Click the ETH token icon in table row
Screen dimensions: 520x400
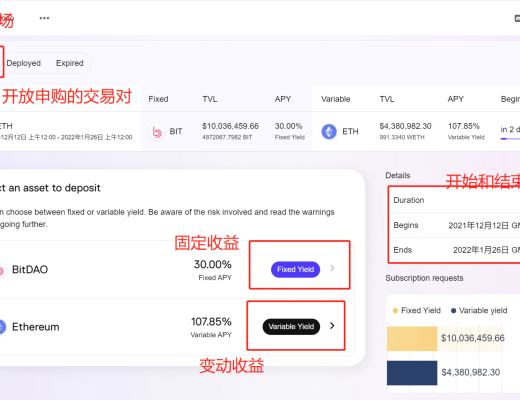[329, 132]
